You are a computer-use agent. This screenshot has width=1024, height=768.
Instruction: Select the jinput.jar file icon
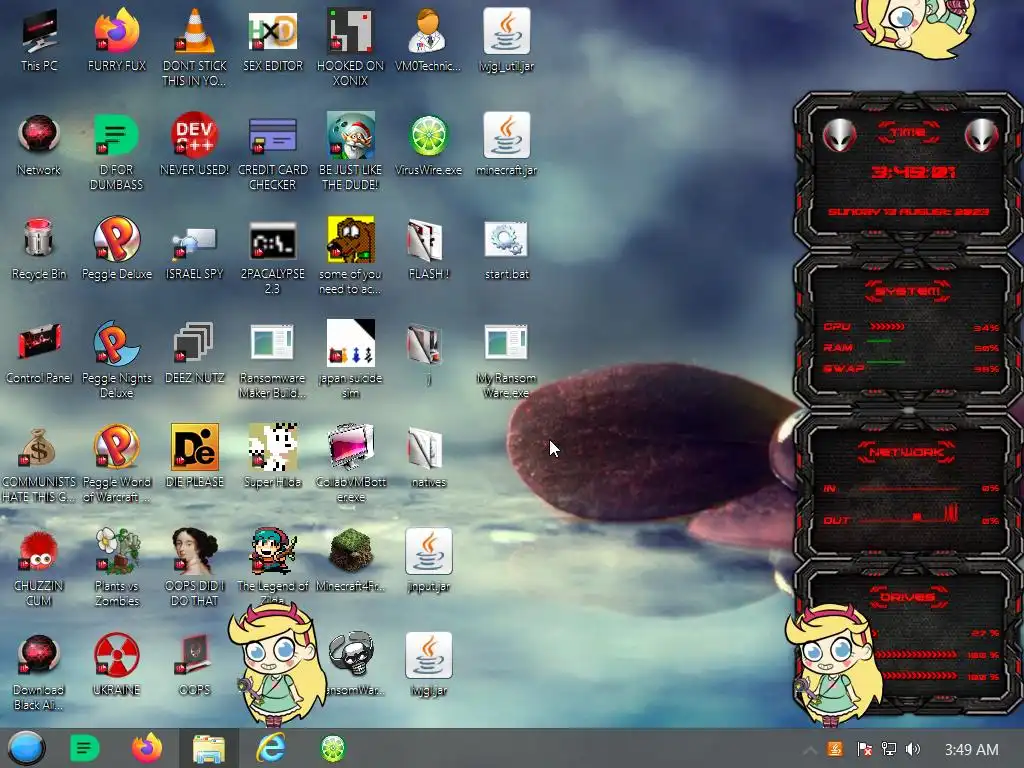tap(428, 551)
